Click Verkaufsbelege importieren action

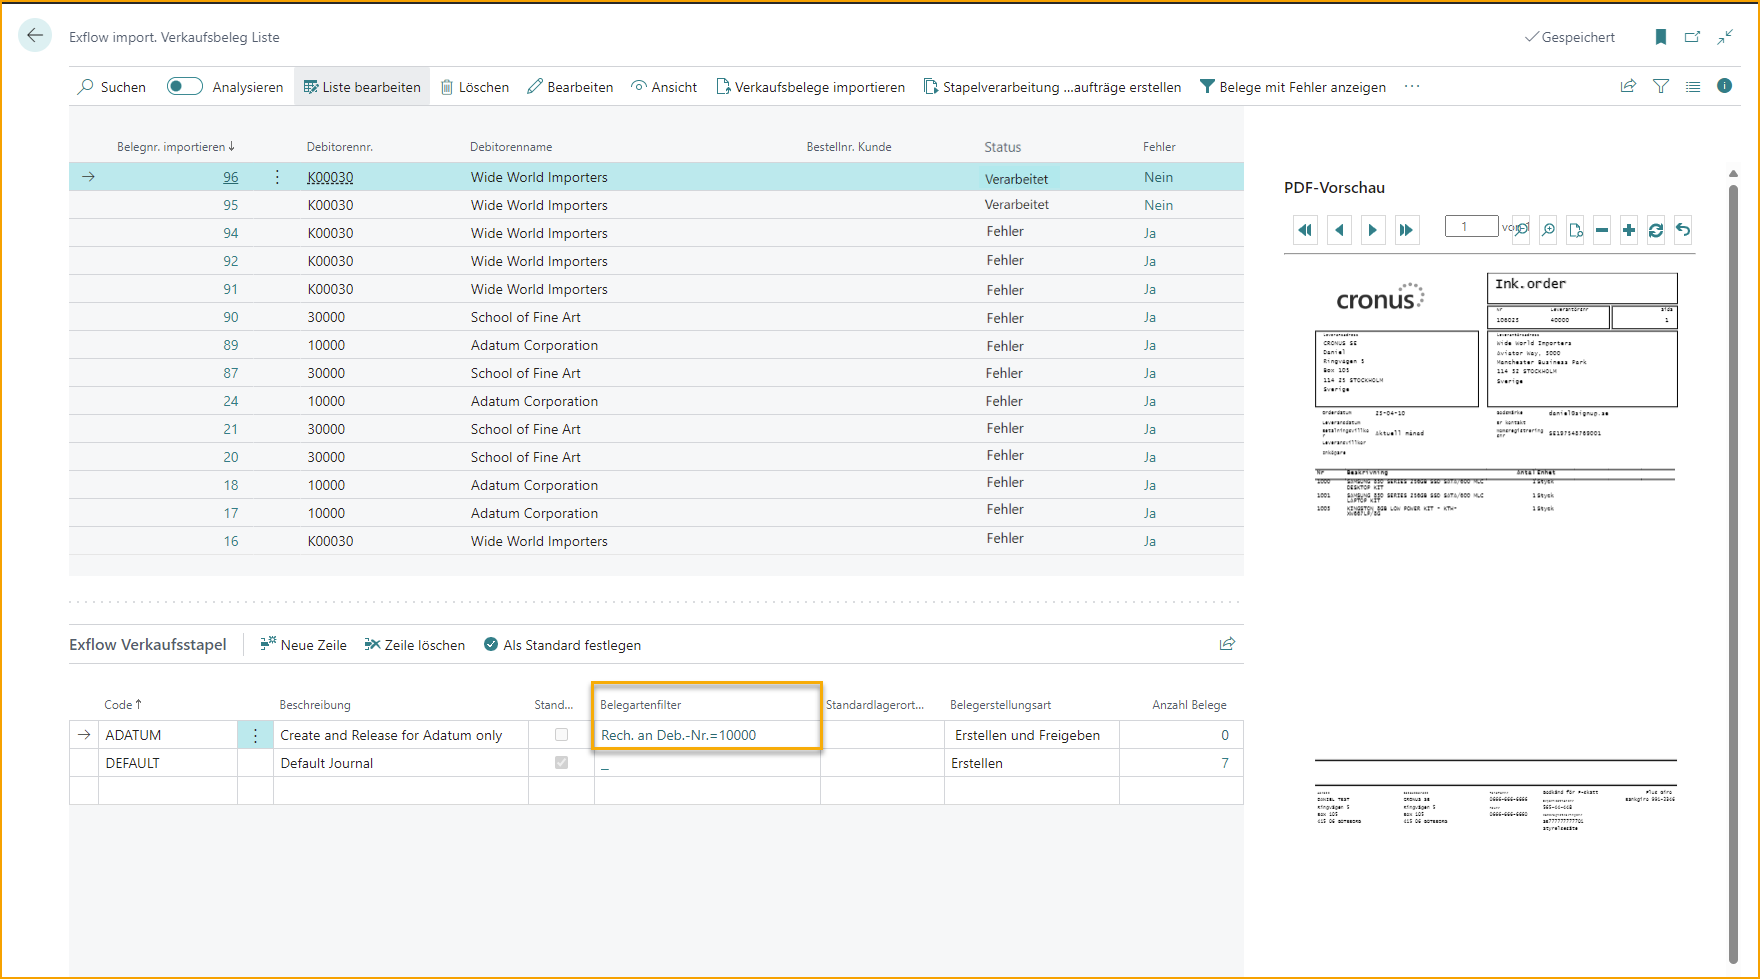click(810, 87)
